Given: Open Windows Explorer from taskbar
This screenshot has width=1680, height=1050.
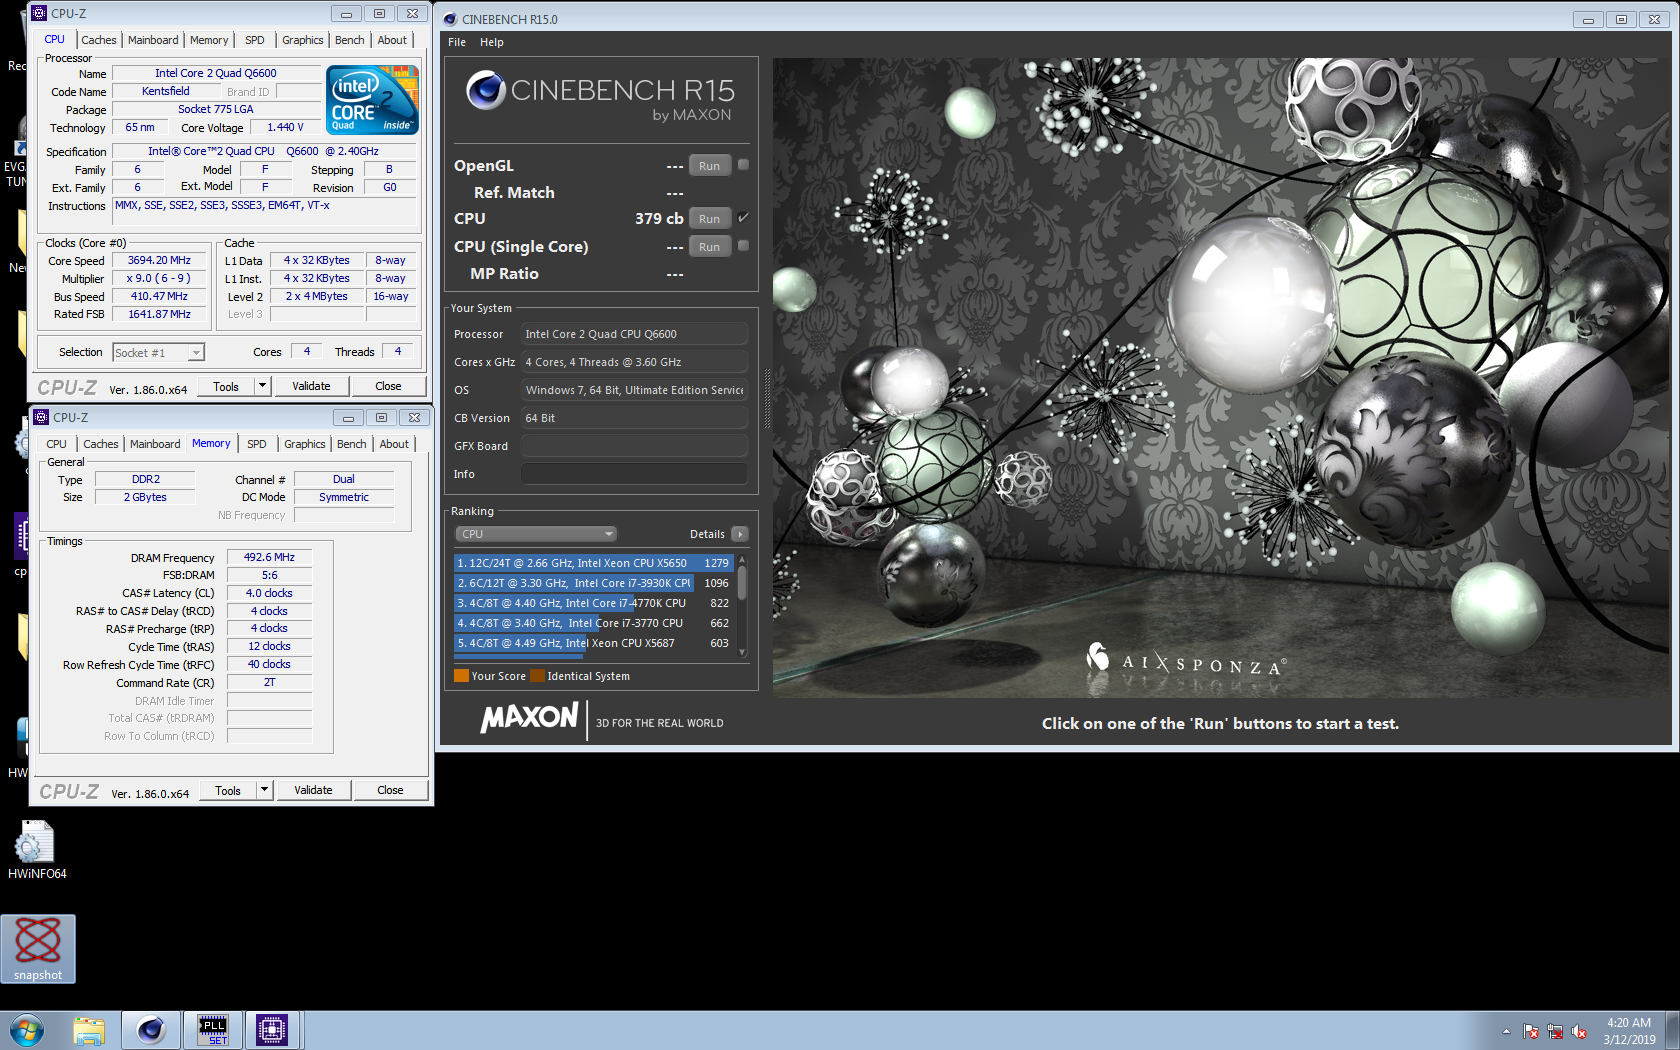Looking at the screenshot, I should point(89,1030).
